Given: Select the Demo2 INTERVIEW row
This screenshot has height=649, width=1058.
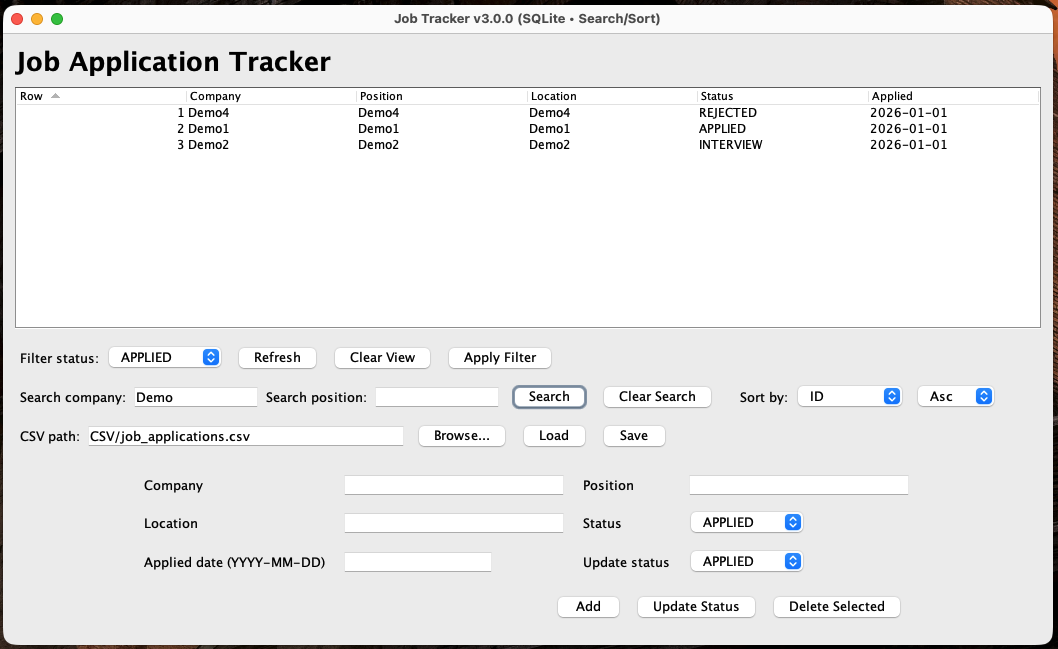Looking at the screenshot, I should [400, 145].
